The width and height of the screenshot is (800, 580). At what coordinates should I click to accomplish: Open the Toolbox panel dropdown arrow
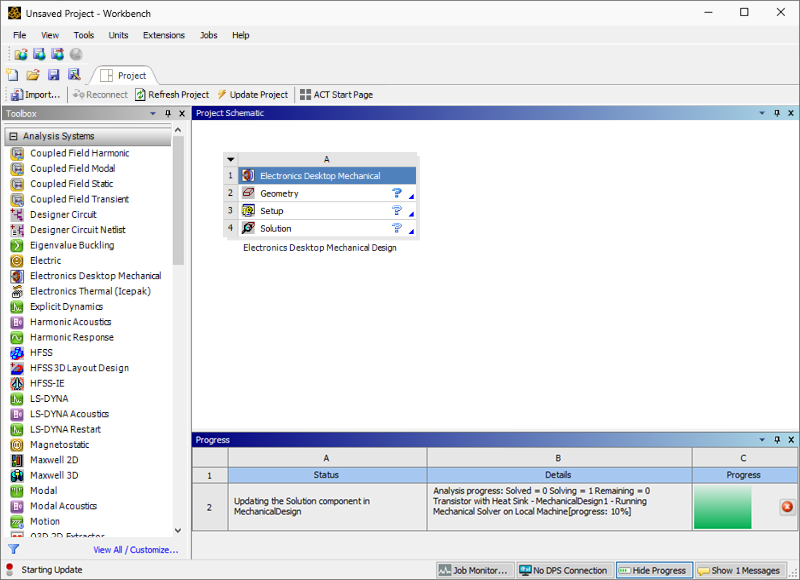(153, 114)
